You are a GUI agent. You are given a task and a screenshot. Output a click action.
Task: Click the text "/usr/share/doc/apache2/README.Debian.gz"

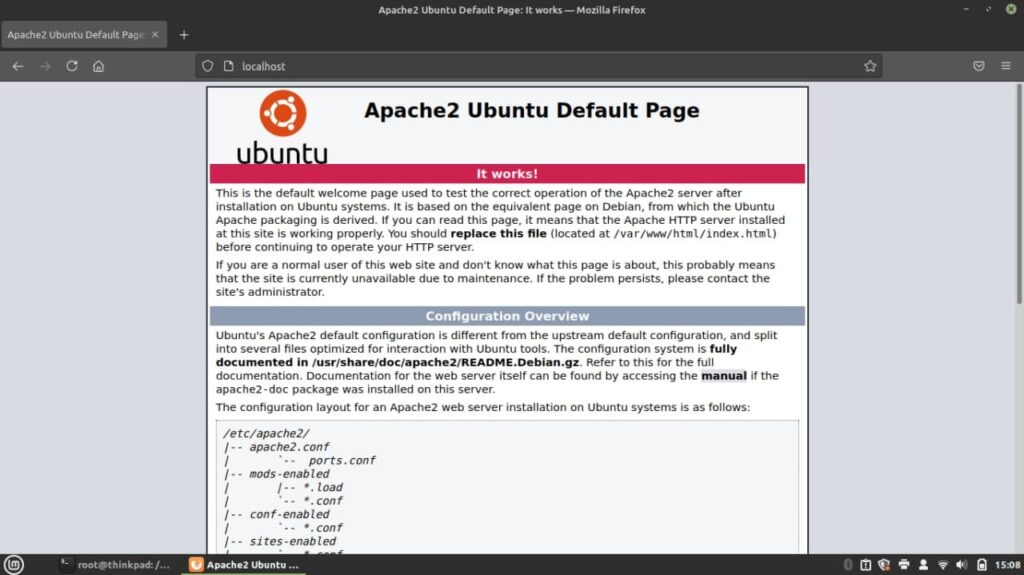[445, 362]
